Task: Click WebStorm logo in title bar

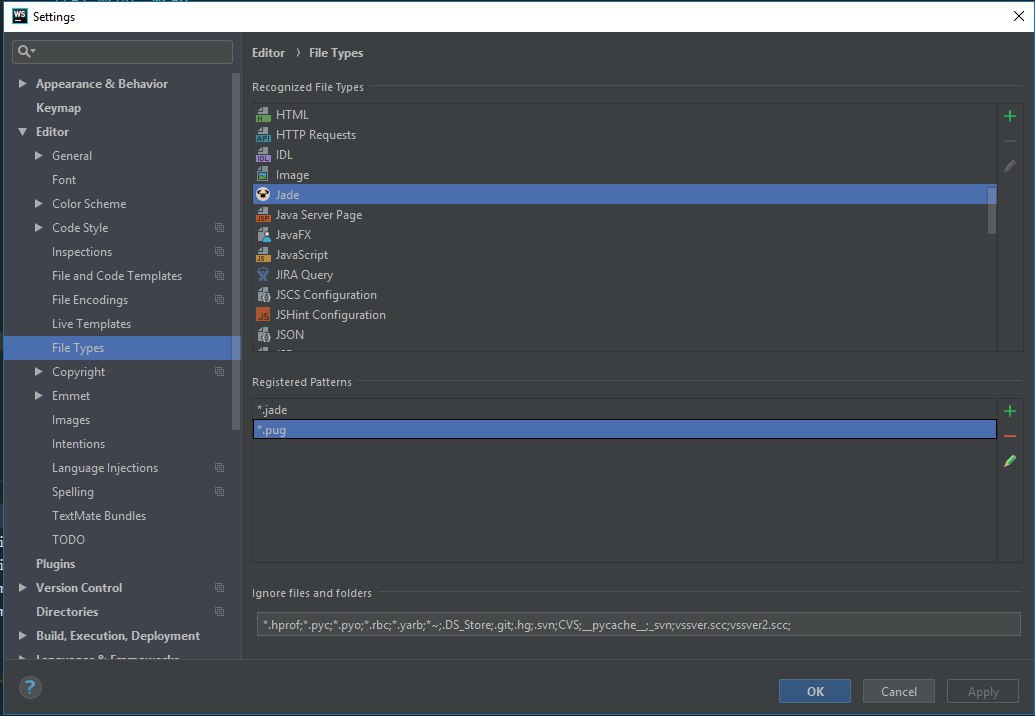Action: point(20,16)
